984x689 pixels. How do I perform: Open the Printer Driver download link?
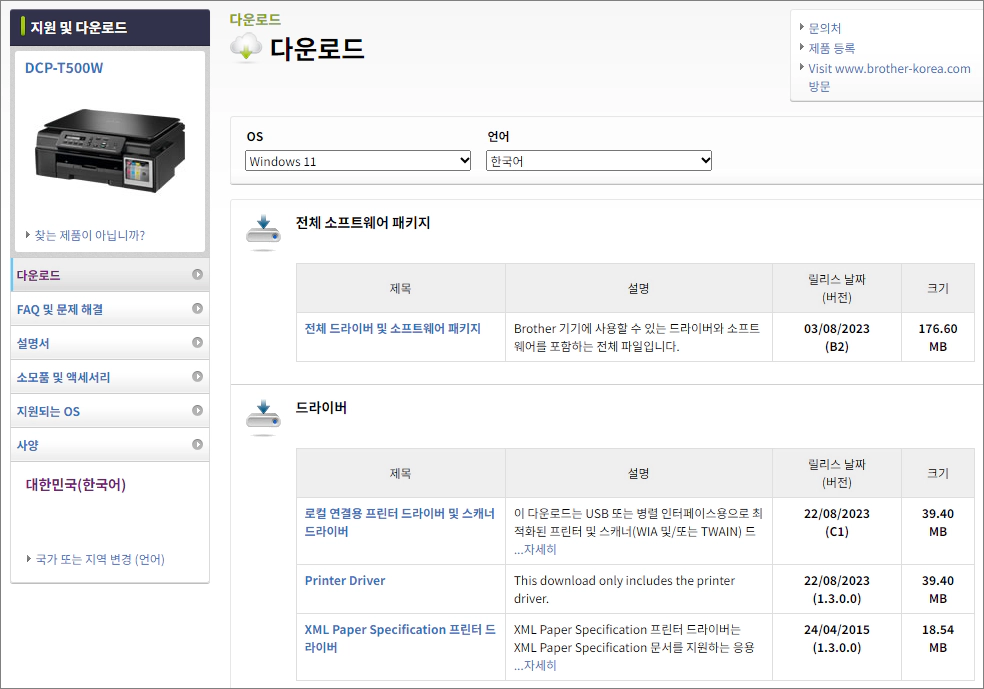click(345, 580)
